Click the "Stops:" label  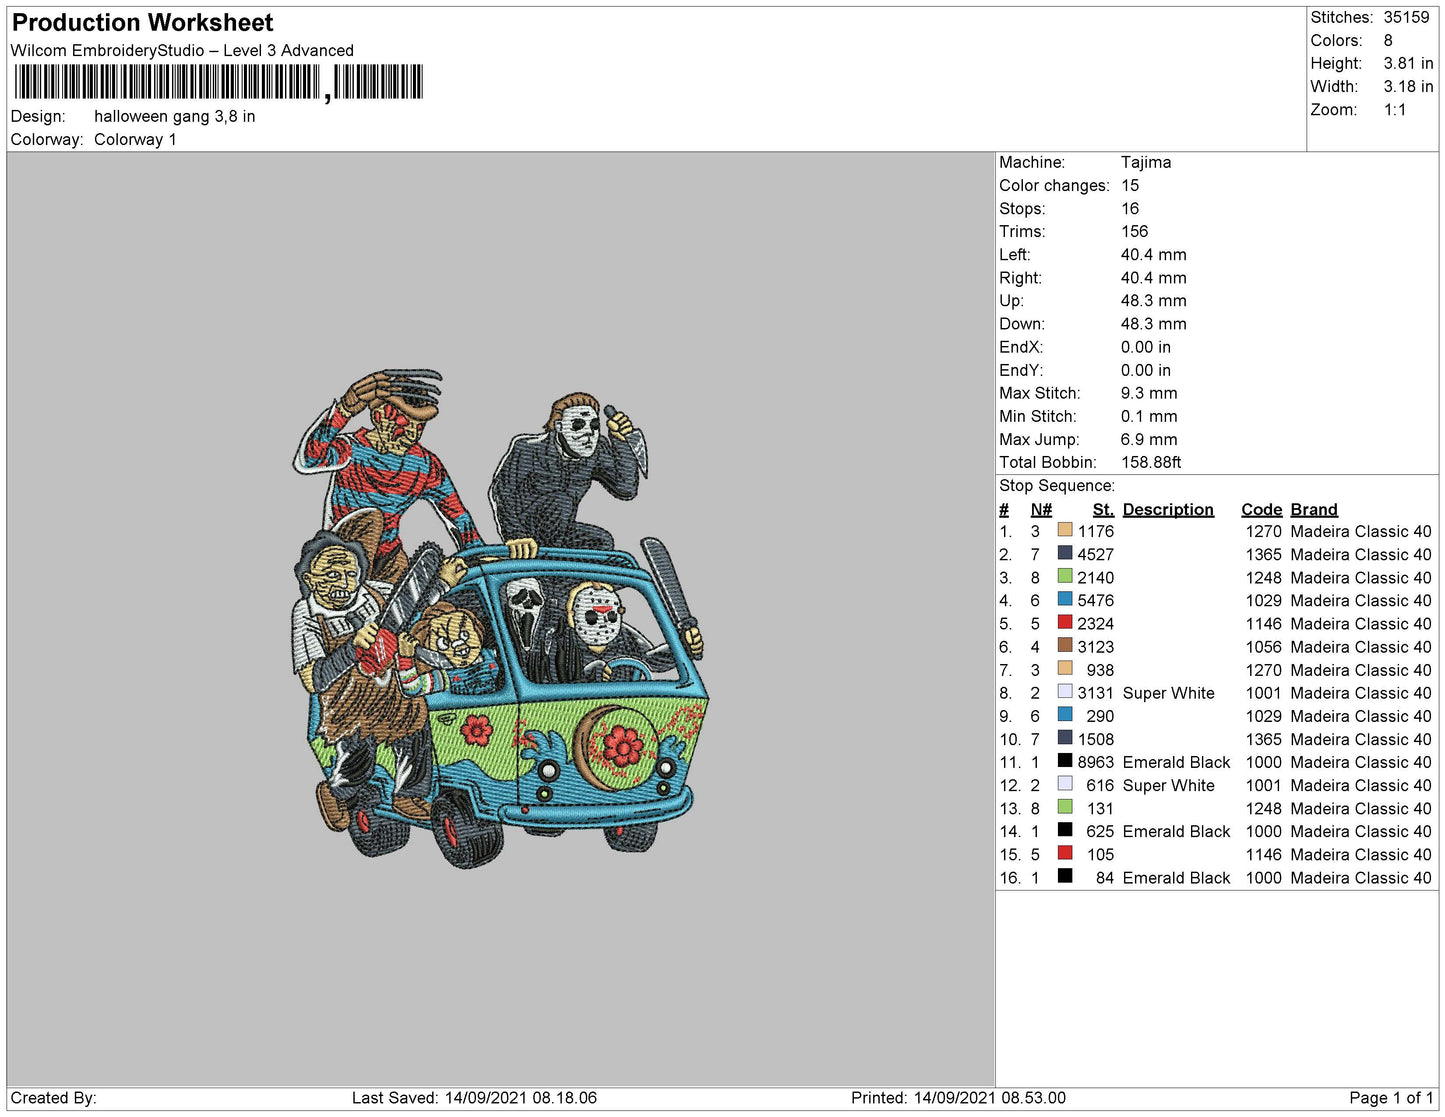[x=1022, y=208]
